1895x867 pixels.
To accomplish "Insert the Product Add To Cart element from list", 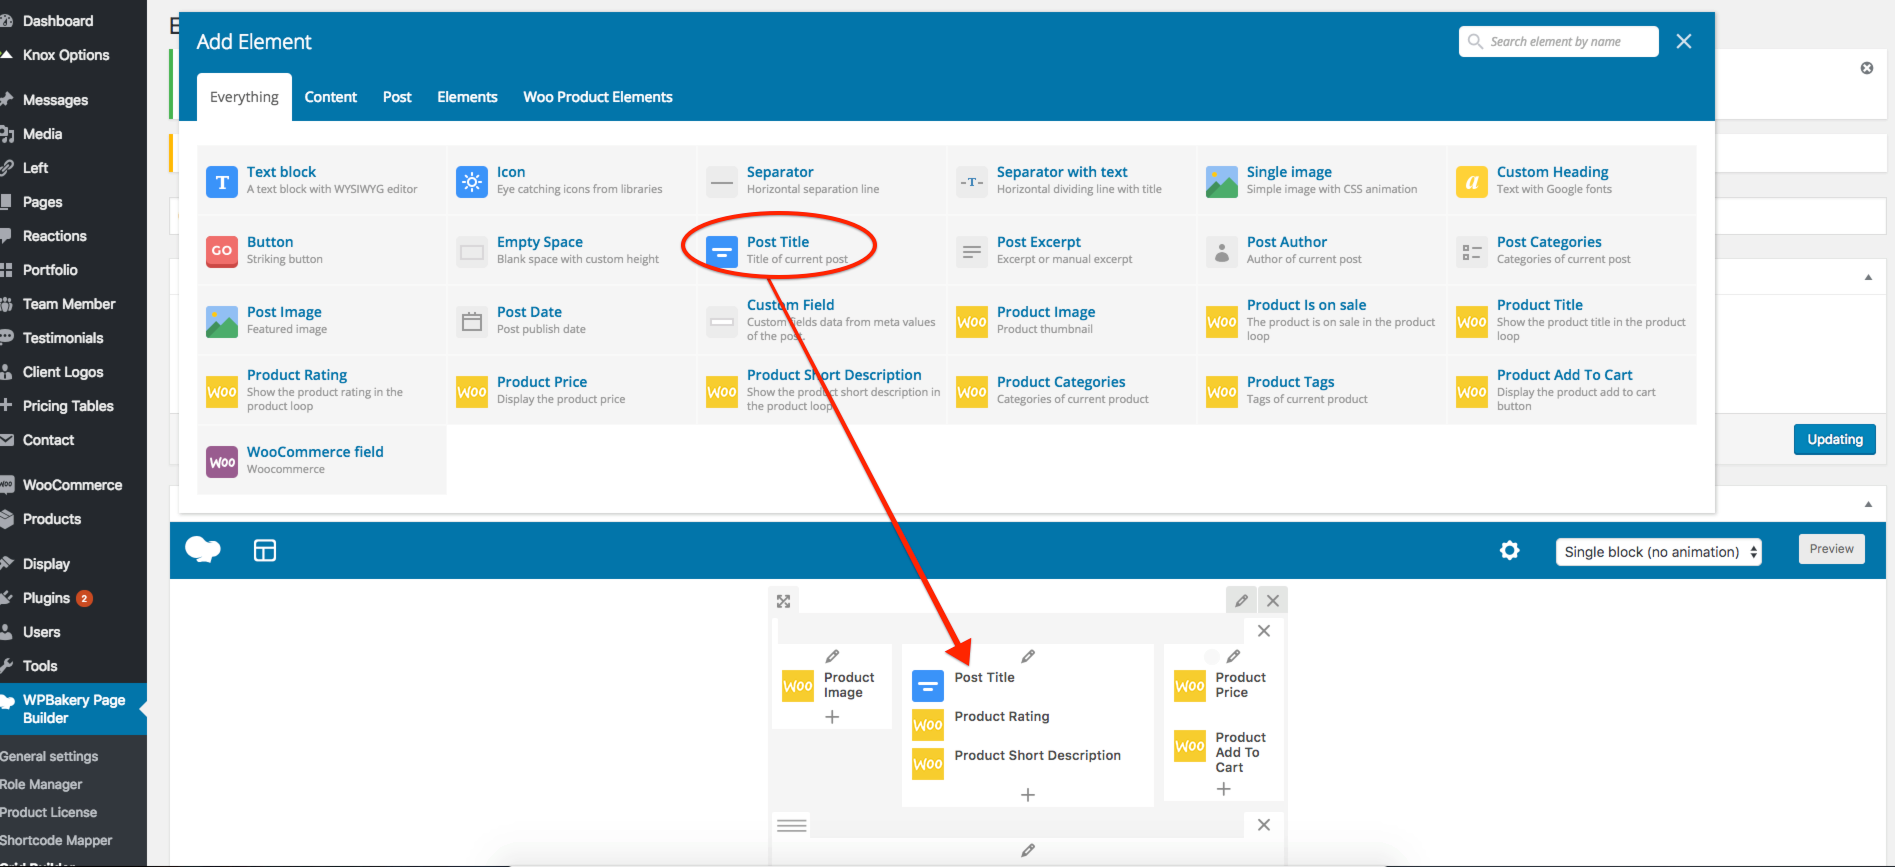I will [1571, 391].
